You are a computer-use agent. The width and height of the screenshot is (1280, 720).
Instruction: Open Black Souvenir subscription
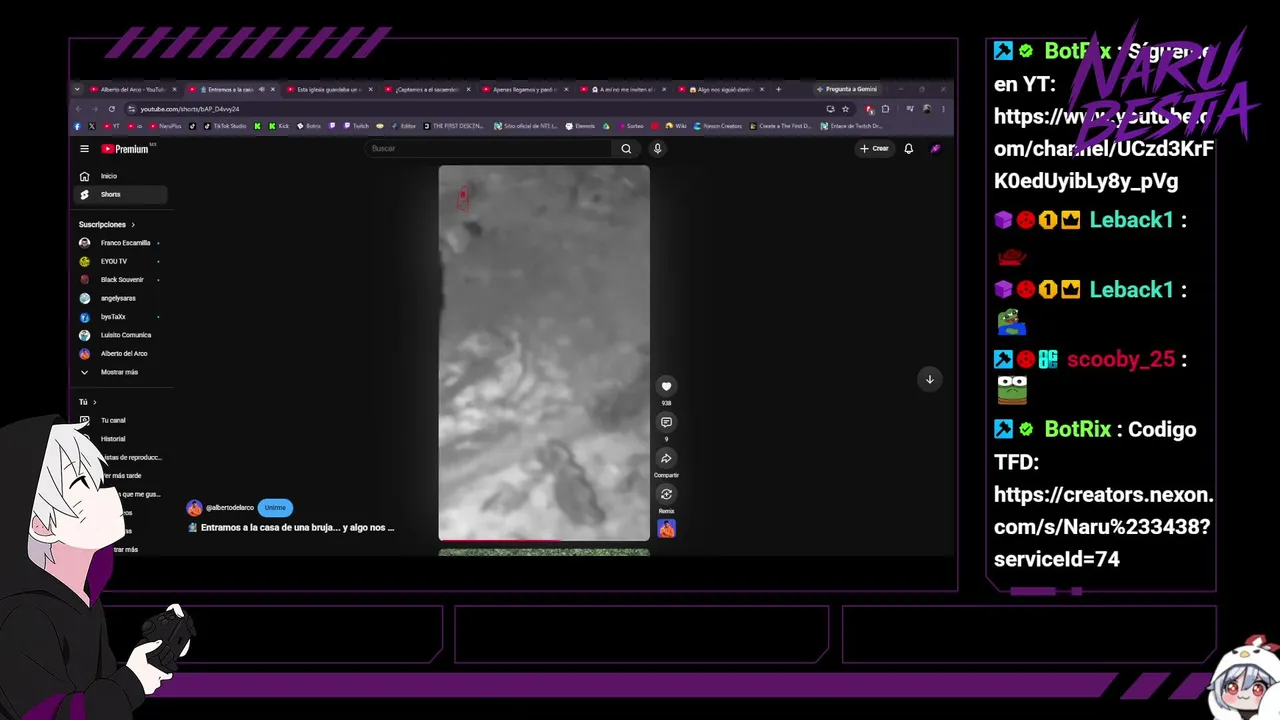[122, 280]
